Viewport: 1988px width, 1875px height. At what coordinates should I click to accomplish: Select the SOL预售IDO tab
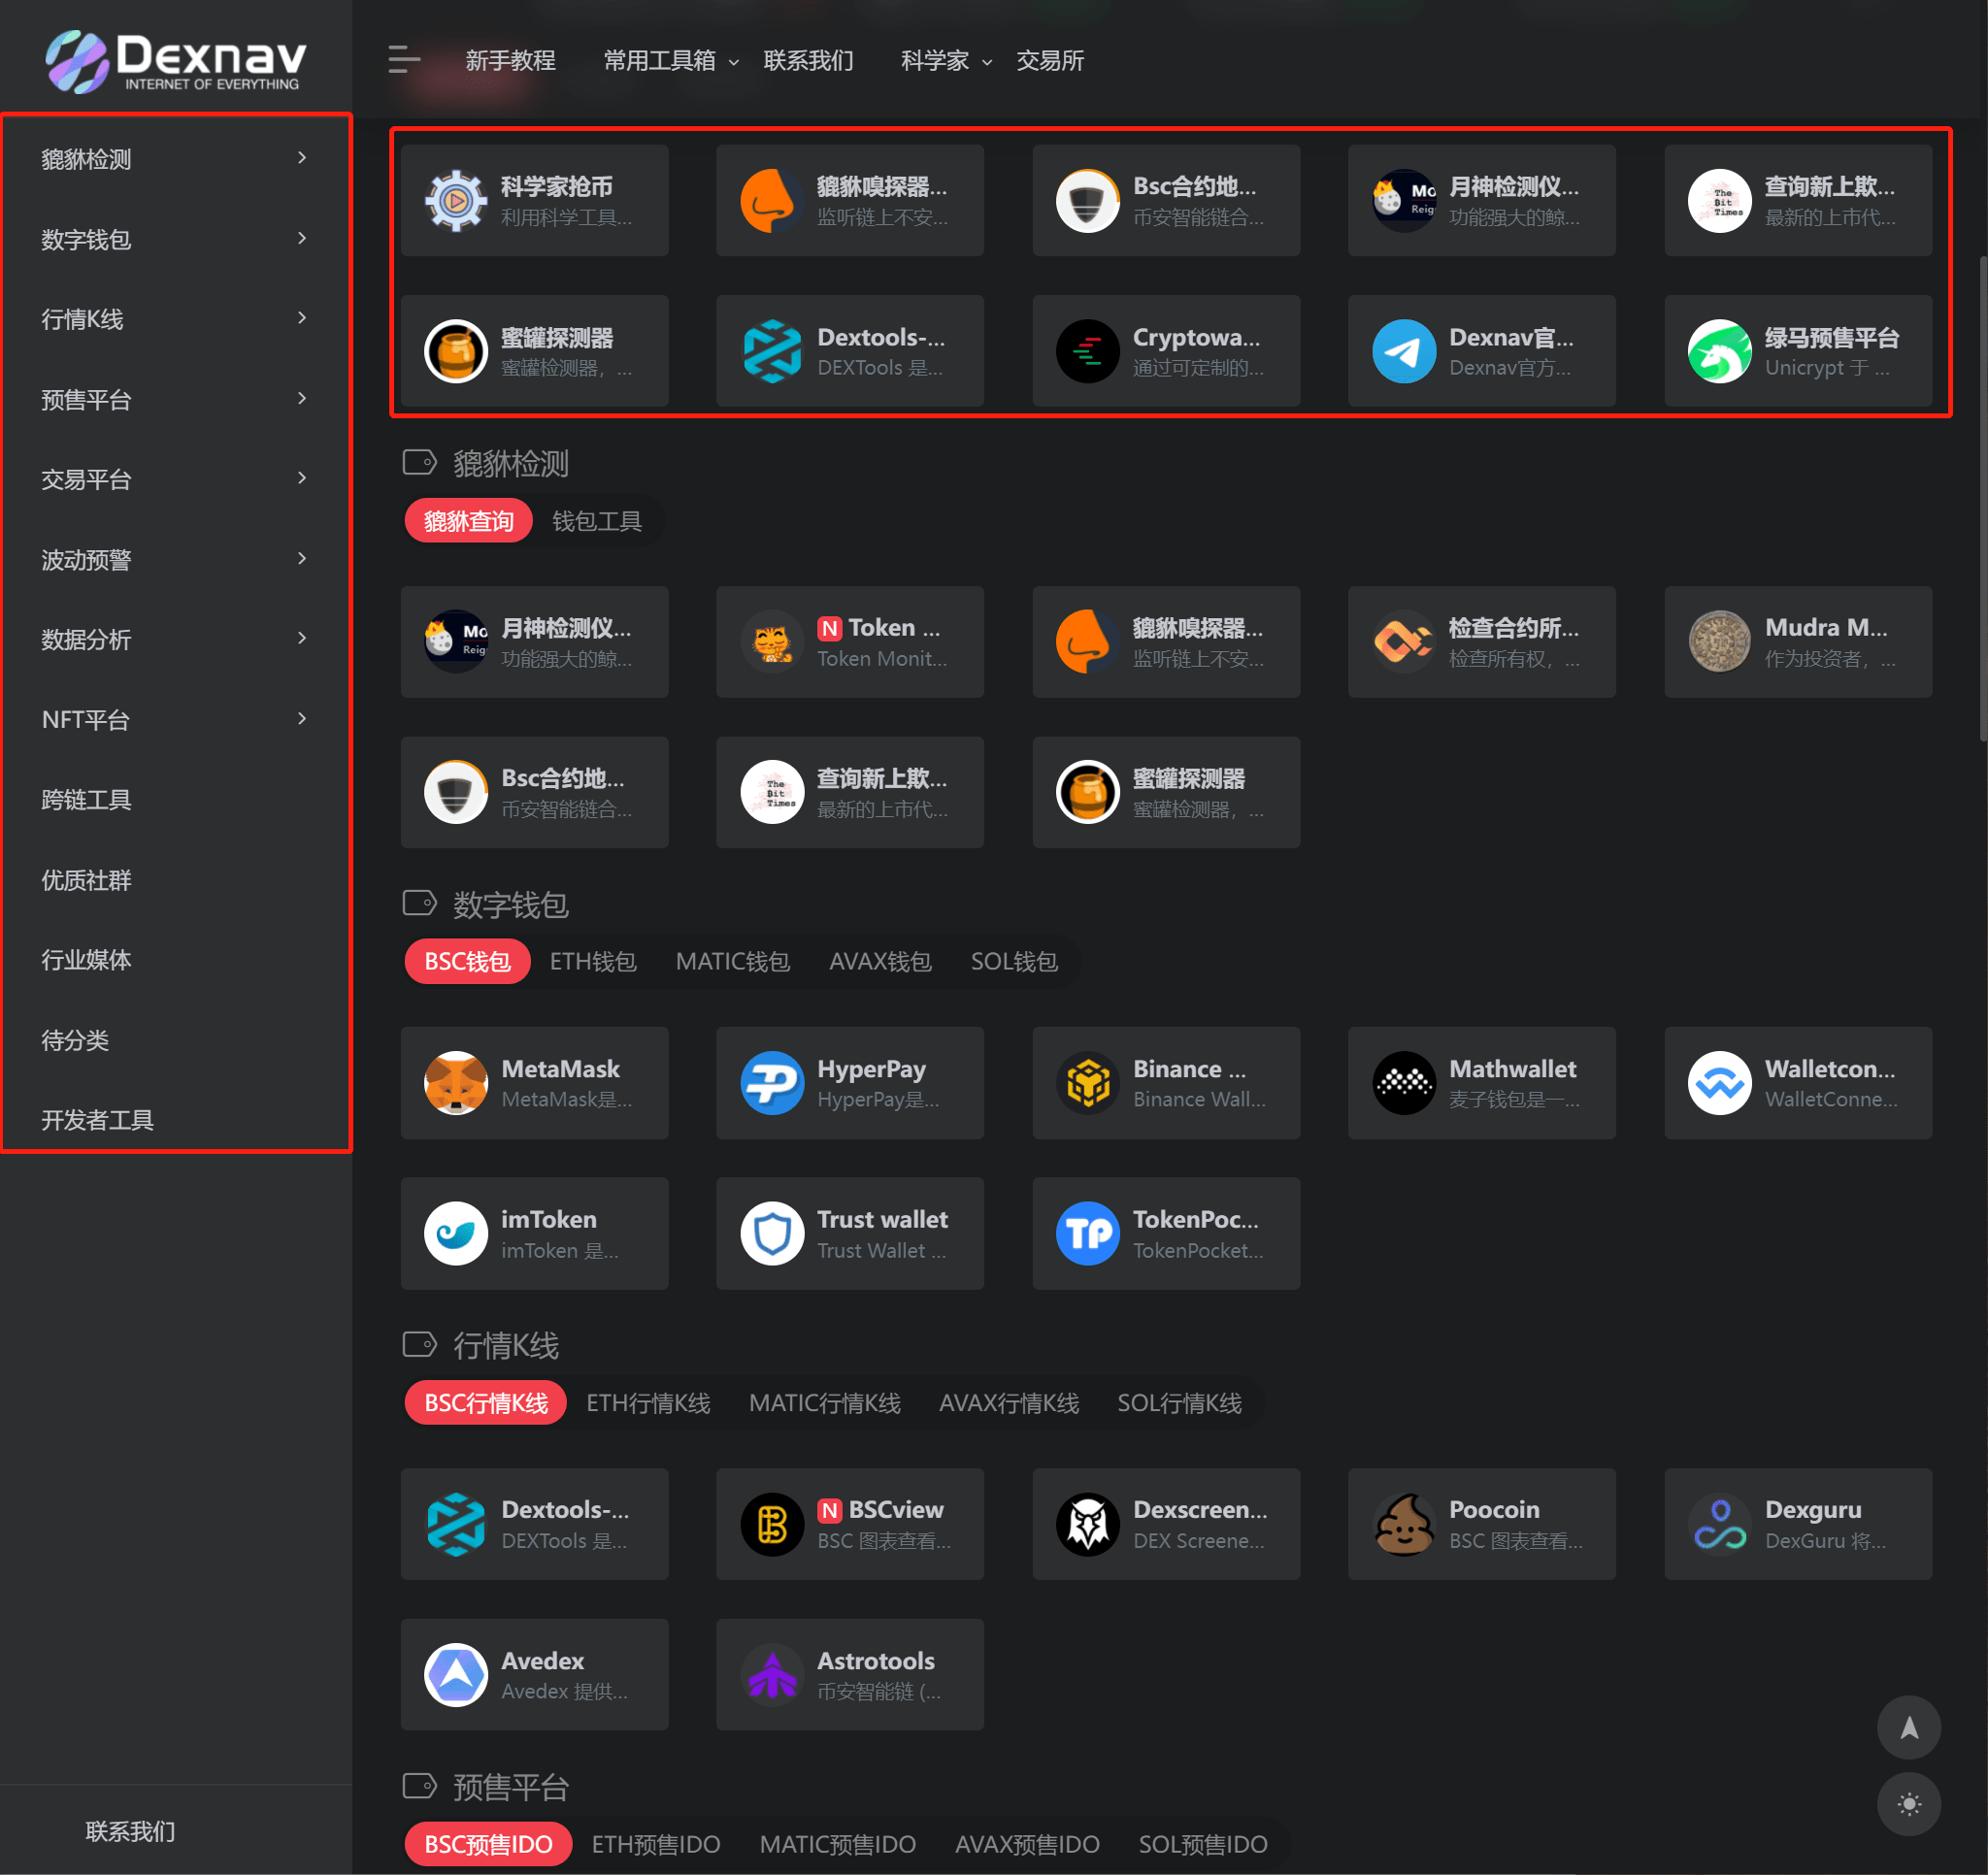click(1203, 1844)
